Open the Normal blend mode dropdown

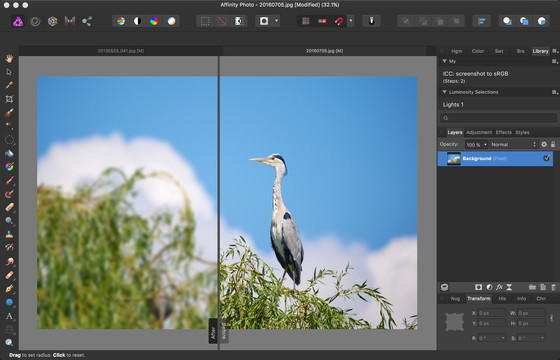(513, 144)
